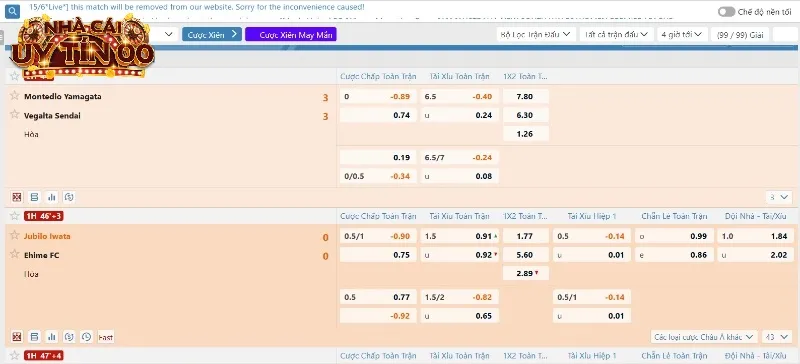Toggle the dark mode switch 'Chế độ nền tối'

726,12
